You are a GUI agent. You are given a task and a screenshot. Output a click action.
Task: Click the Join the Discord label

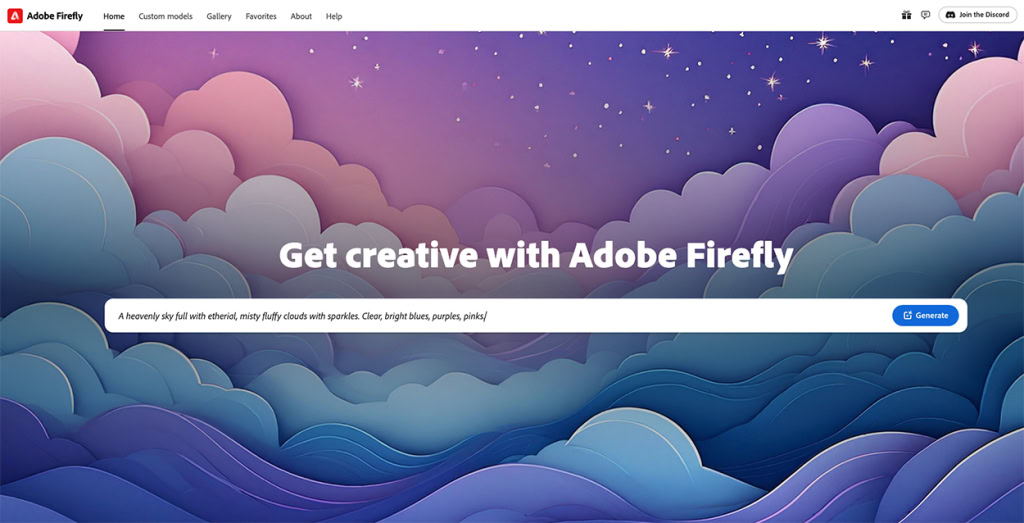pos(984,15)
